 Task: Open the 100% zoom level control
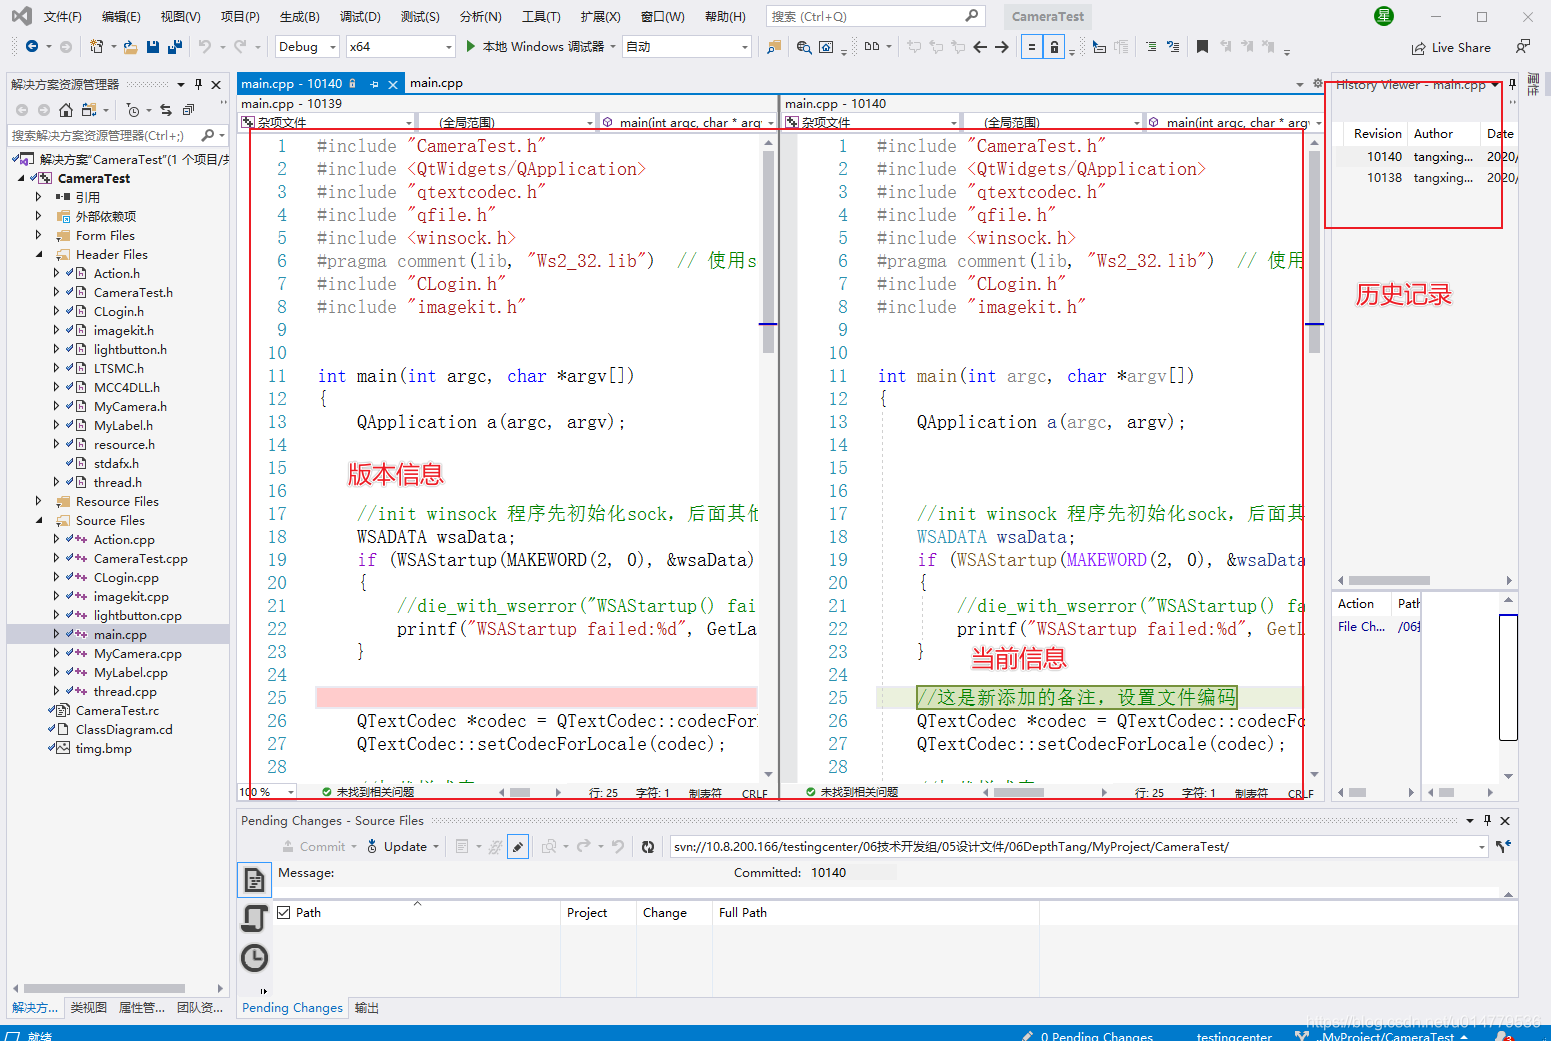(263, 791)
